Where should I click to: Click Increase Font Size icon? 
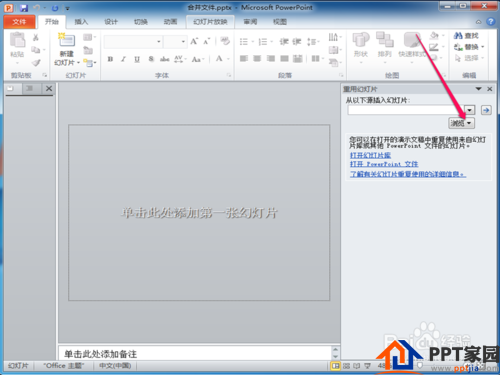(x=194, y=41)
